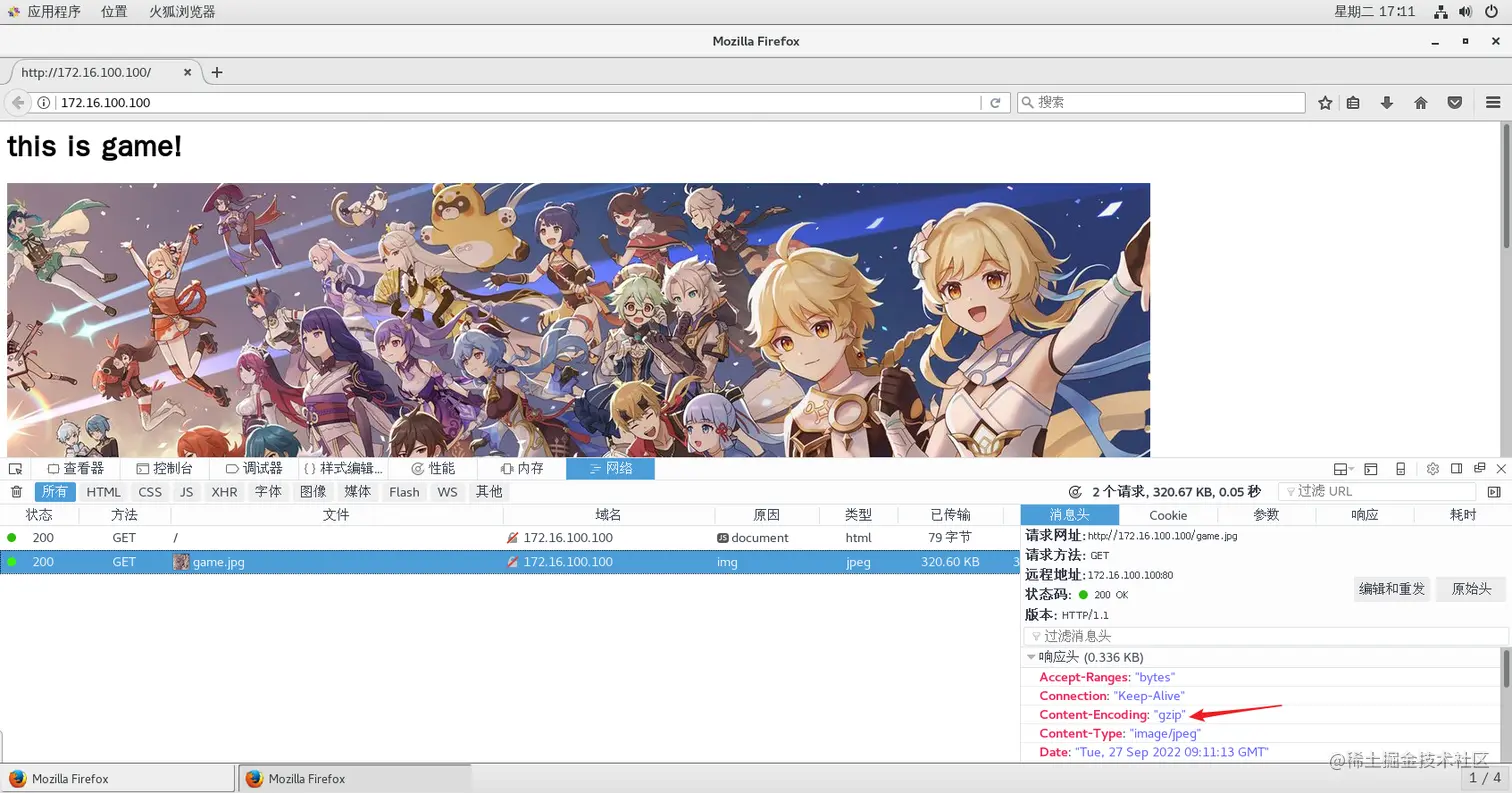Image resolution: width=1512 pixels, height=793 pixels.
Task: Filter network requests by CSS
Action: point(150,492)
